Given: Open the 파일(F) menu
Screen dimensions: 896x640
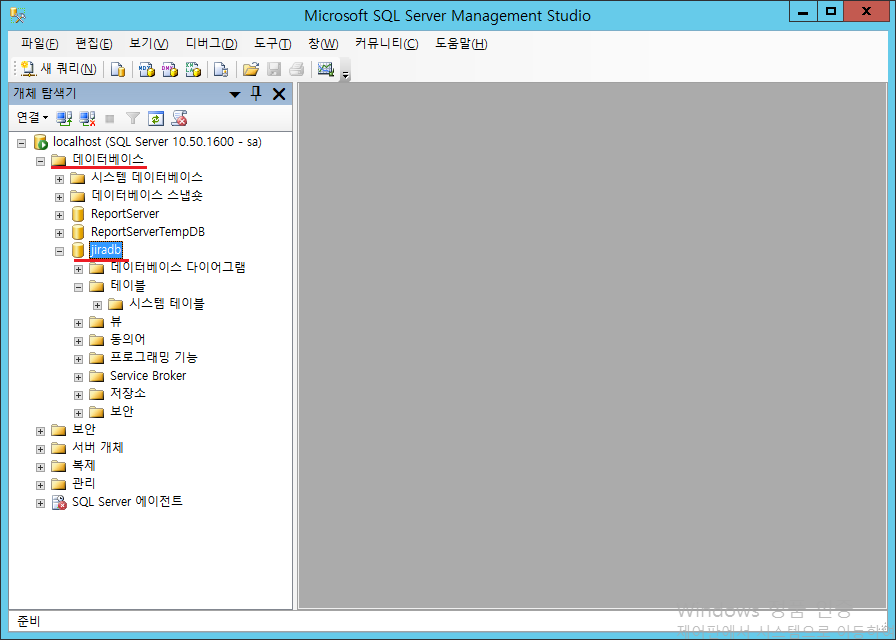Looking at the screenshot, I should tap(39, 43).
